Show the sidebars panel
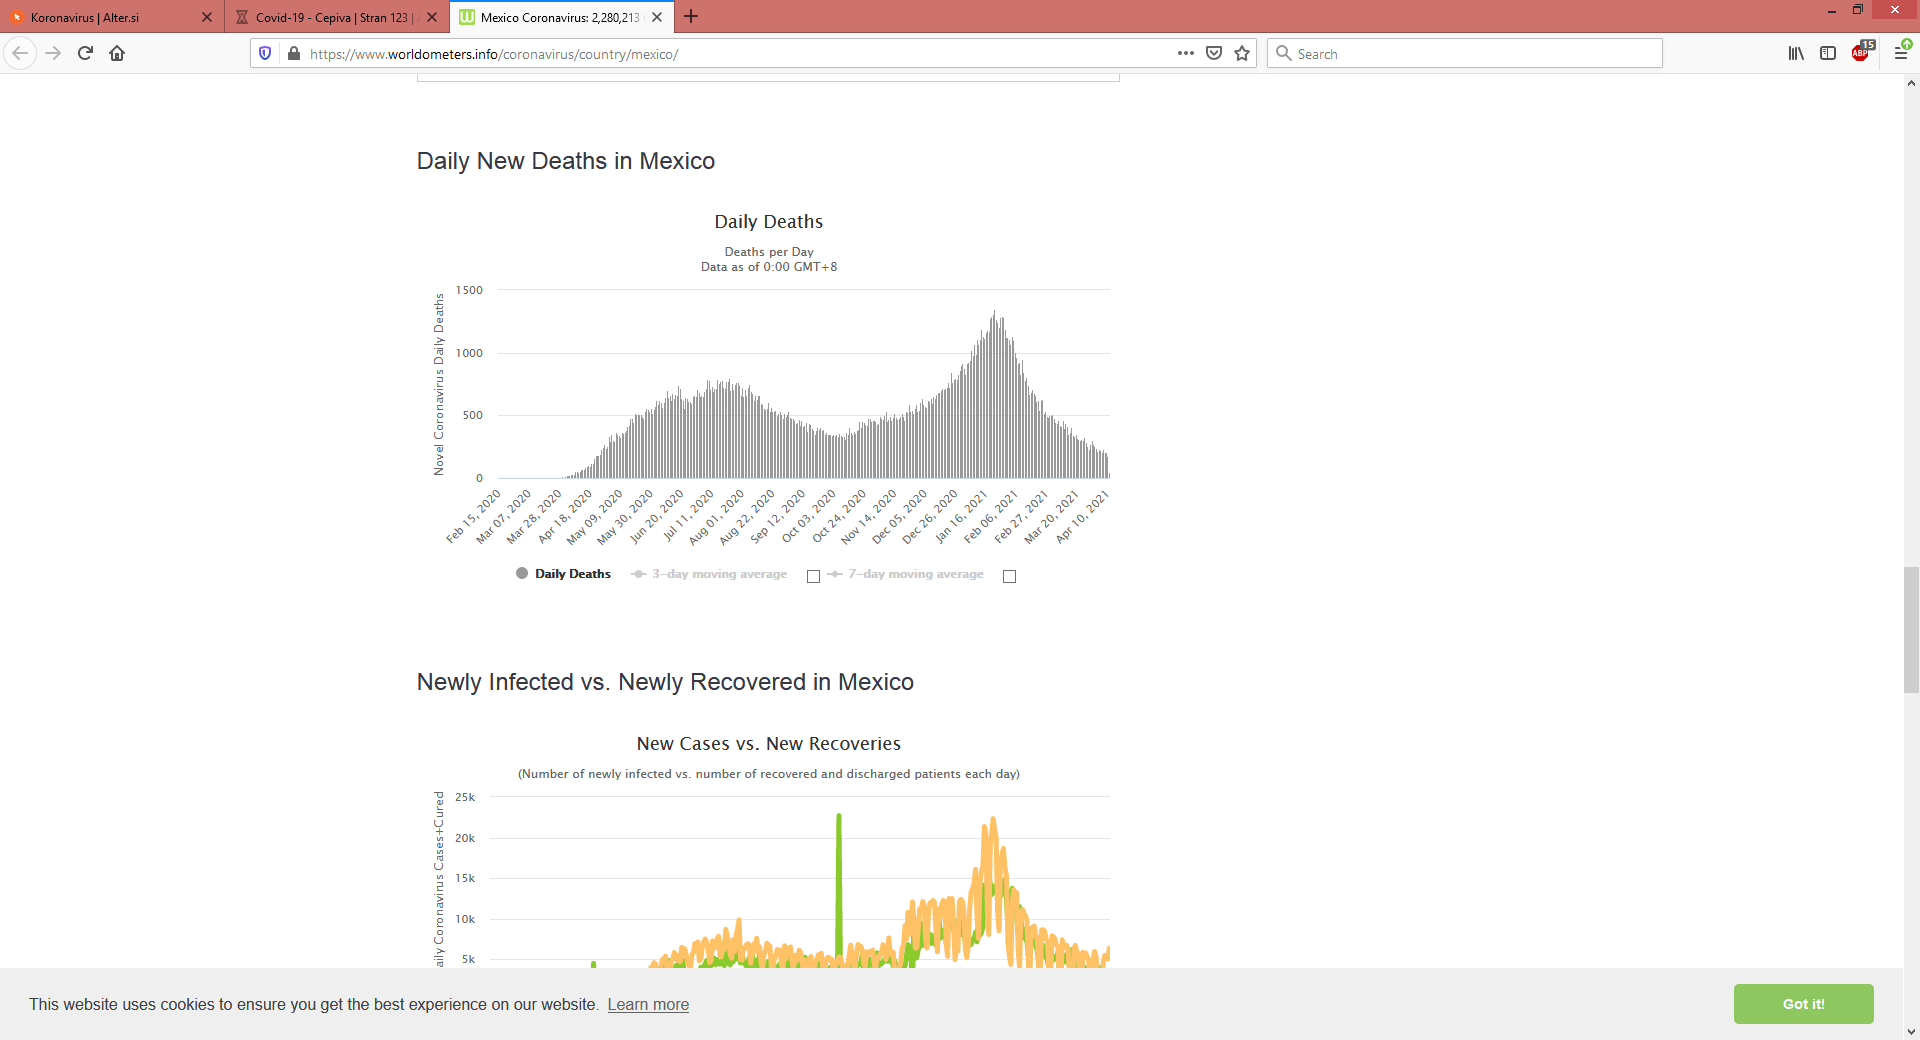This screenshot has height=1040, width=1920. [1828, 53]
